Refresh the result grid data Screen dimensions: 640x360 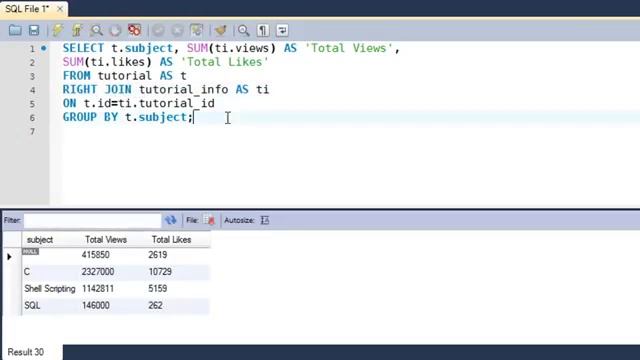tap(170, 220)
